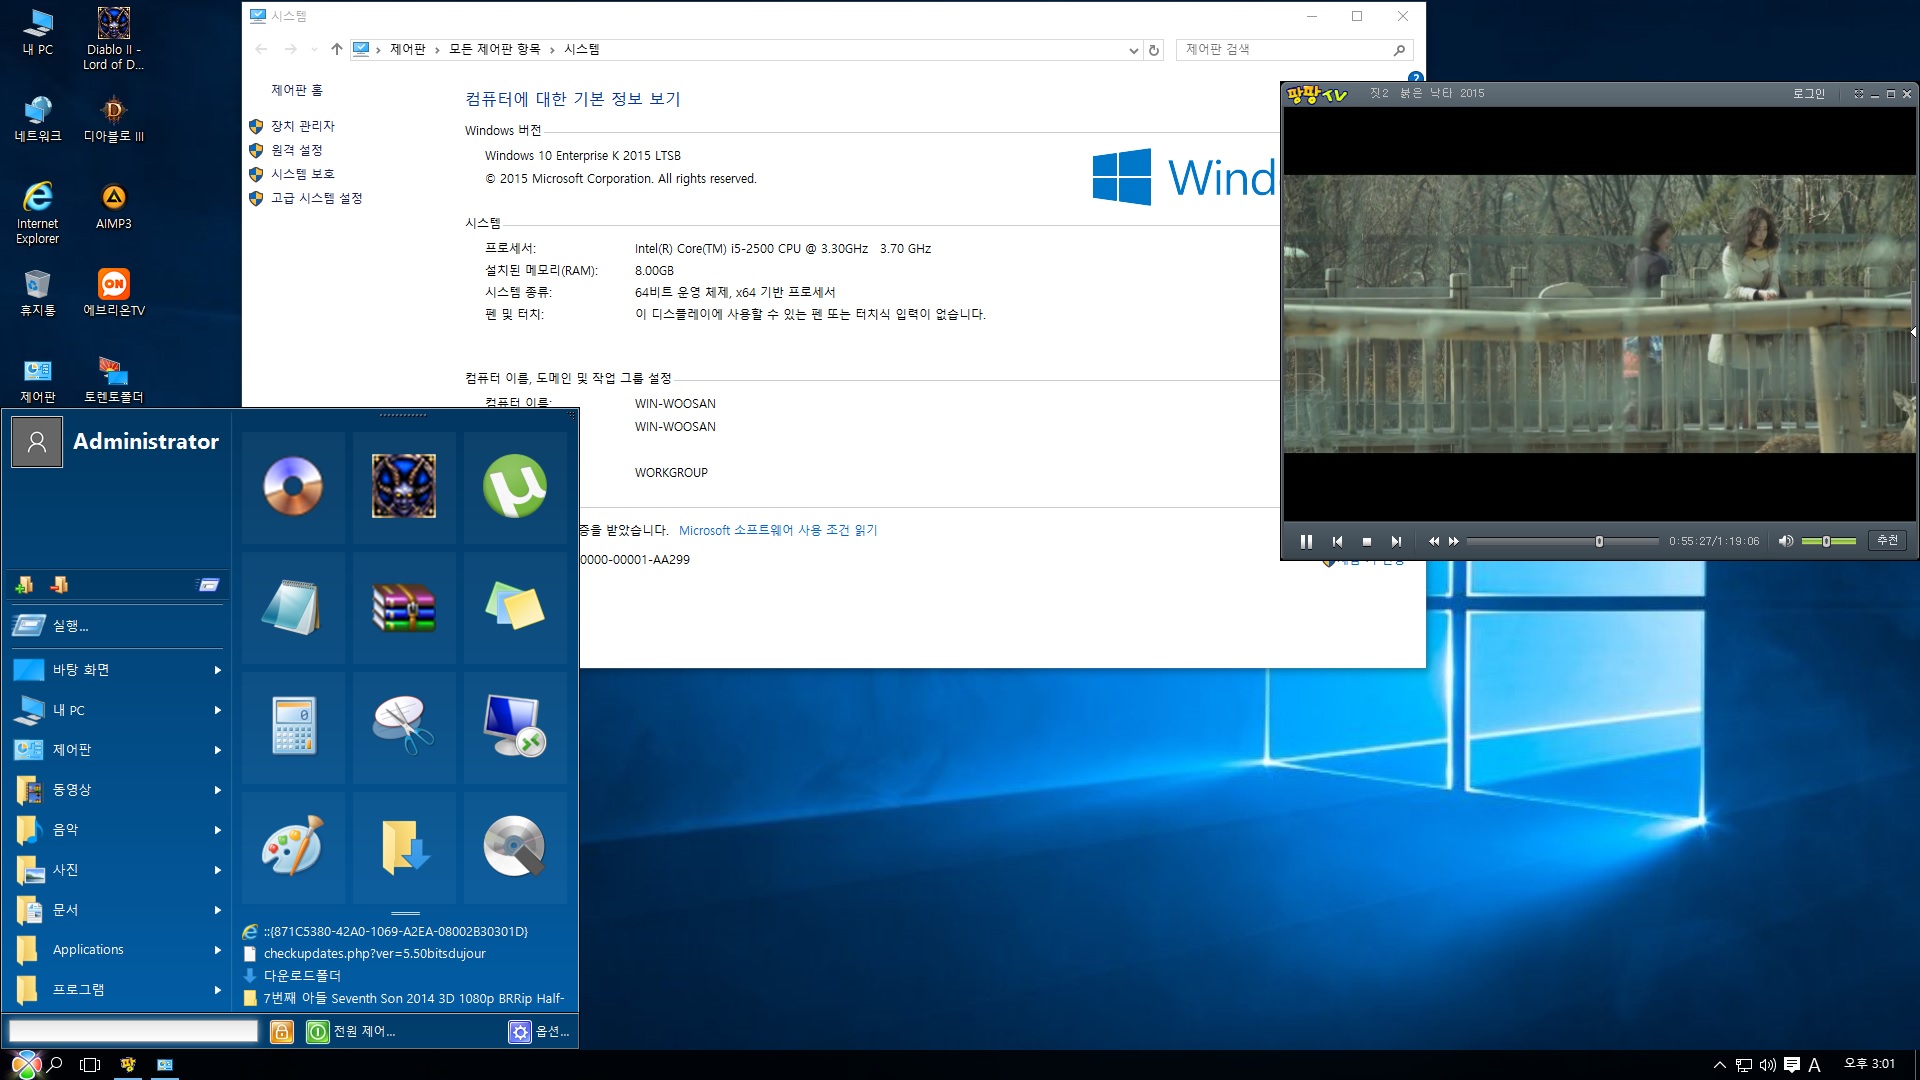Select 실행... in the start menu
1920x1080 pixels.
pos(118,626)
